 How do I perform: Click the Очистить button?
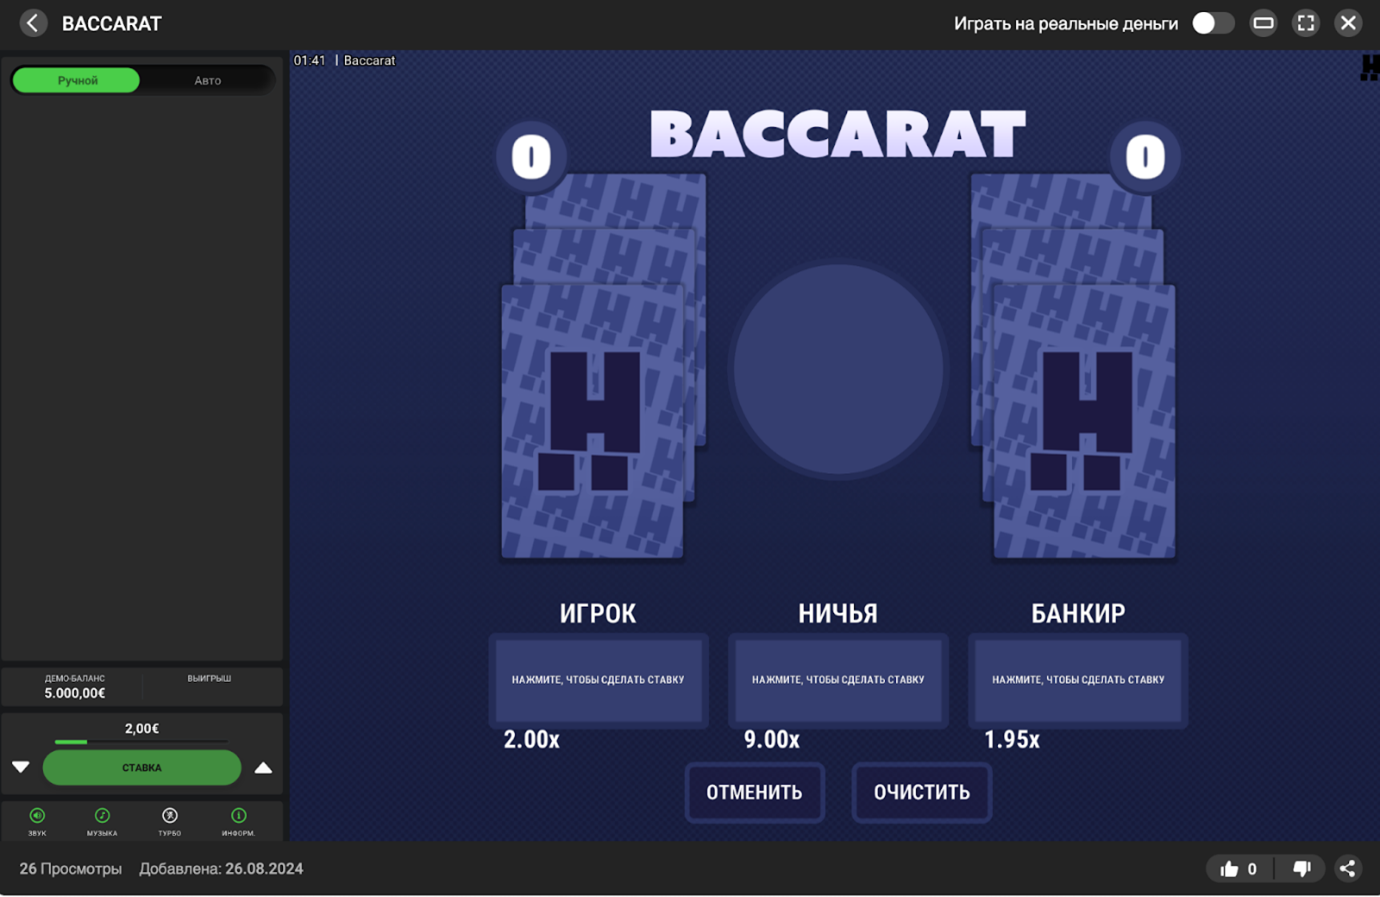pos(921,792)
